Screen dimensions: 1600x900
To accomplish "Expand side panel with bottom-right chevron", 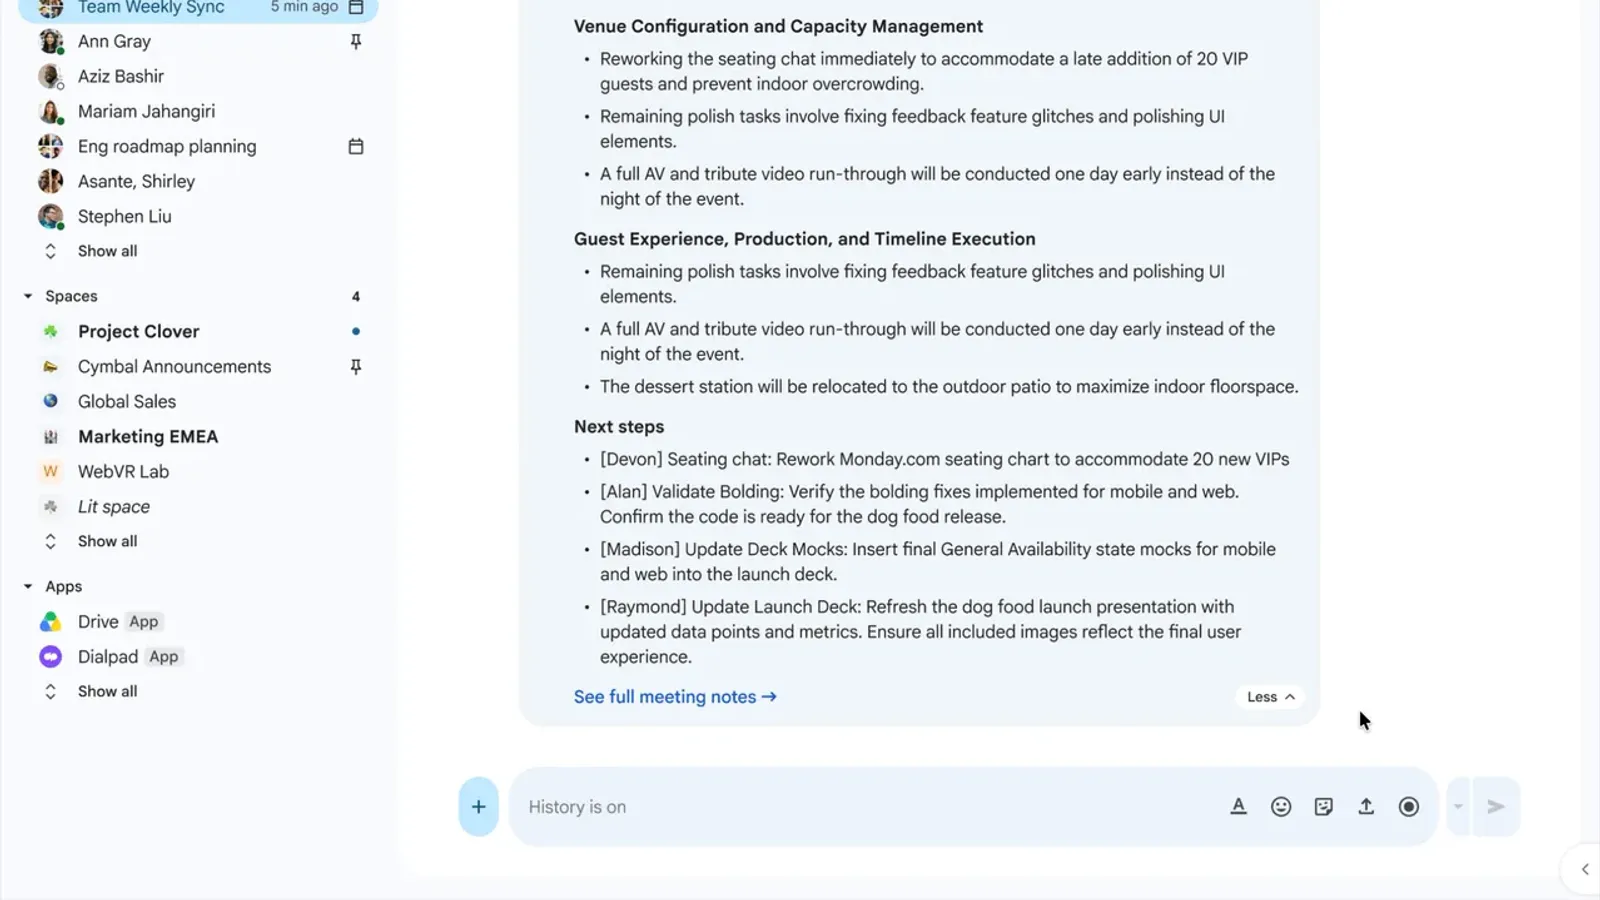I will click(1584, 869).
